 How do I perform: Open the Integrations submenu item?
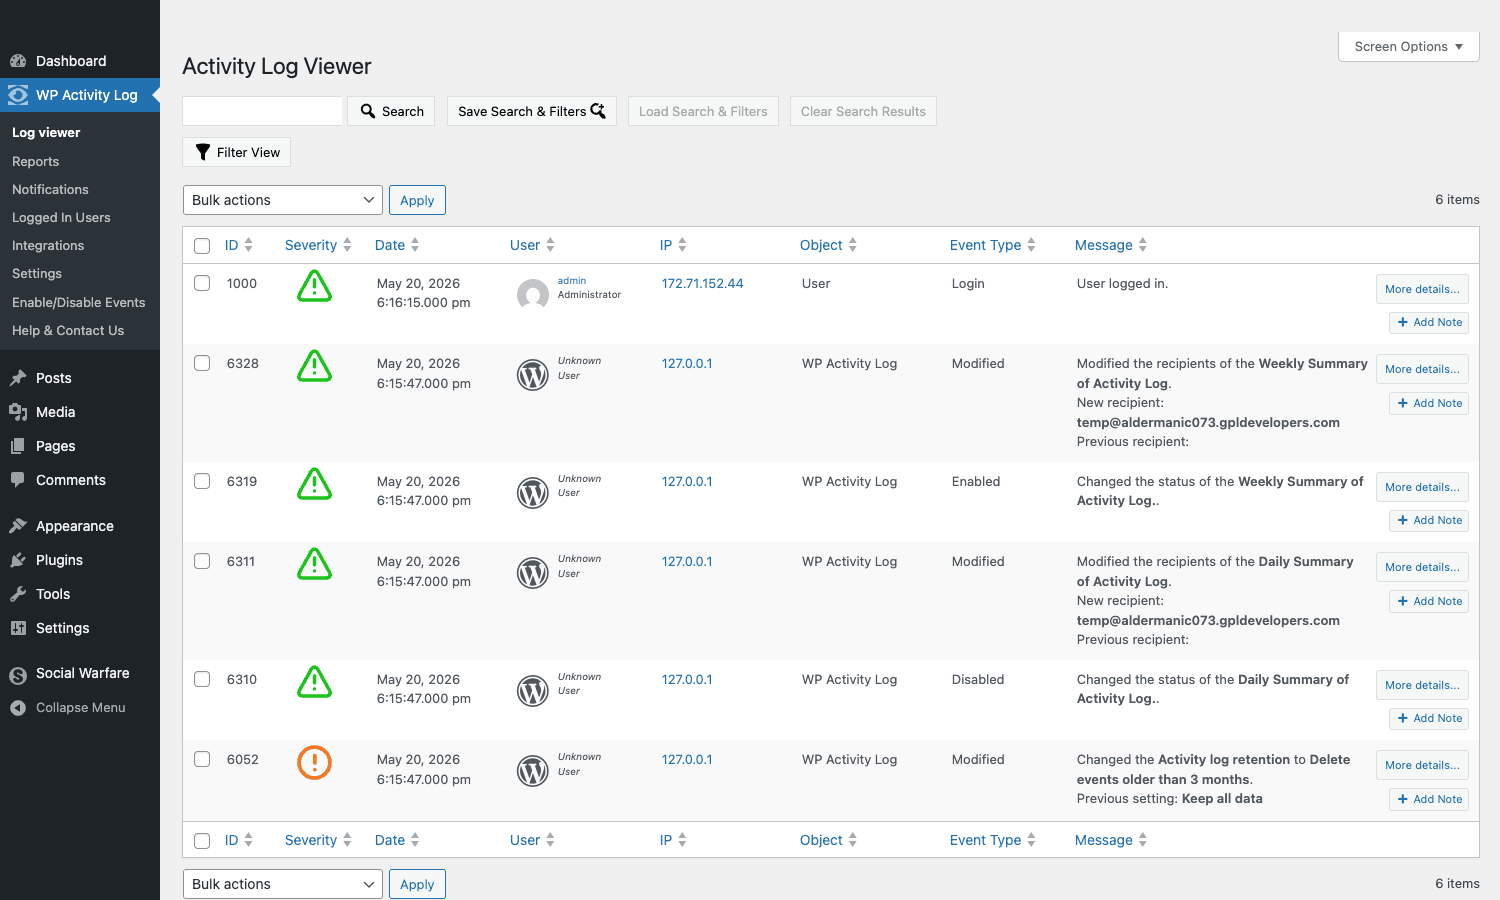[x=48, y=245]
